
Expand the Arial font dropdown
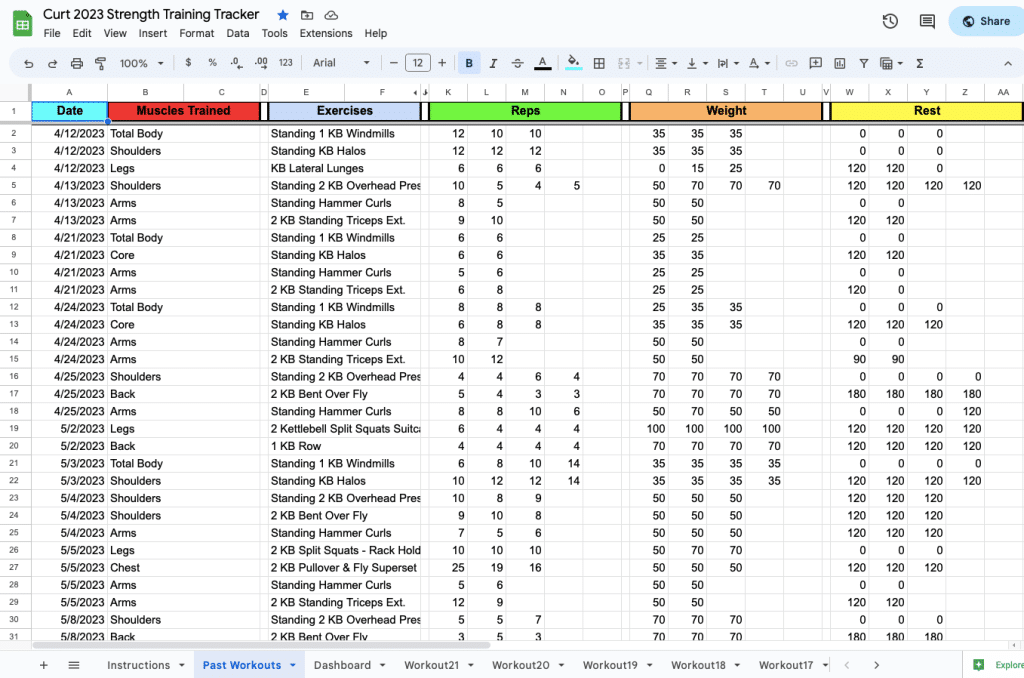[x=341, y=63]
